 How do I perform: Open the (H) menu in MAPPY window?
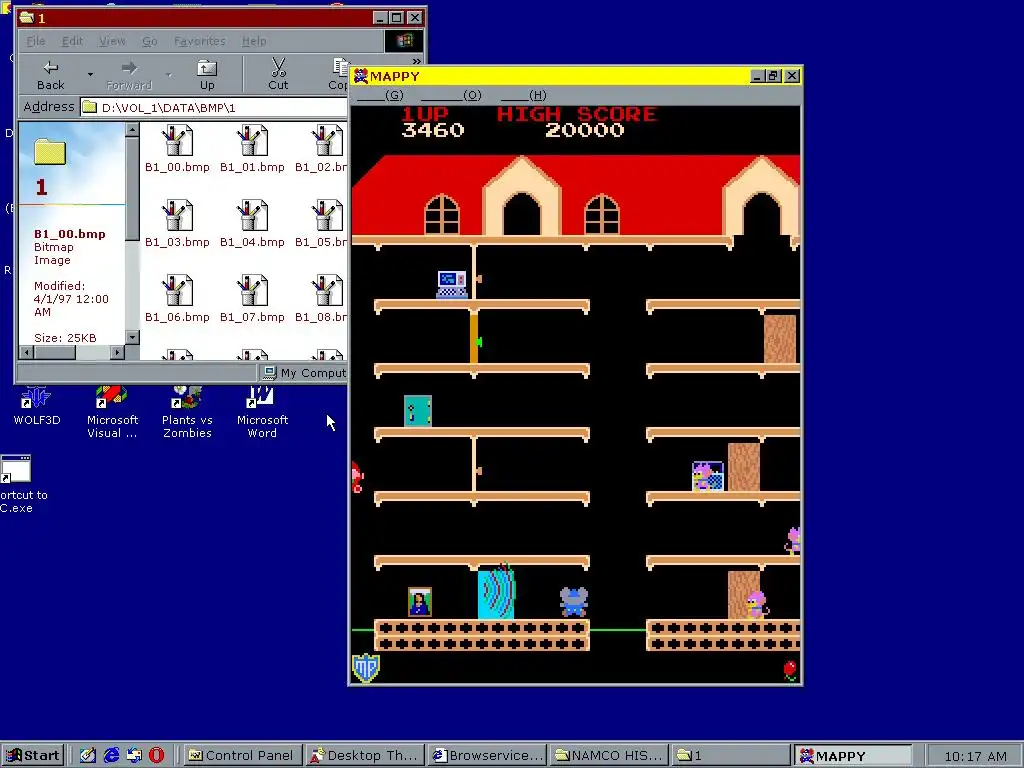[x=523, y=95]
